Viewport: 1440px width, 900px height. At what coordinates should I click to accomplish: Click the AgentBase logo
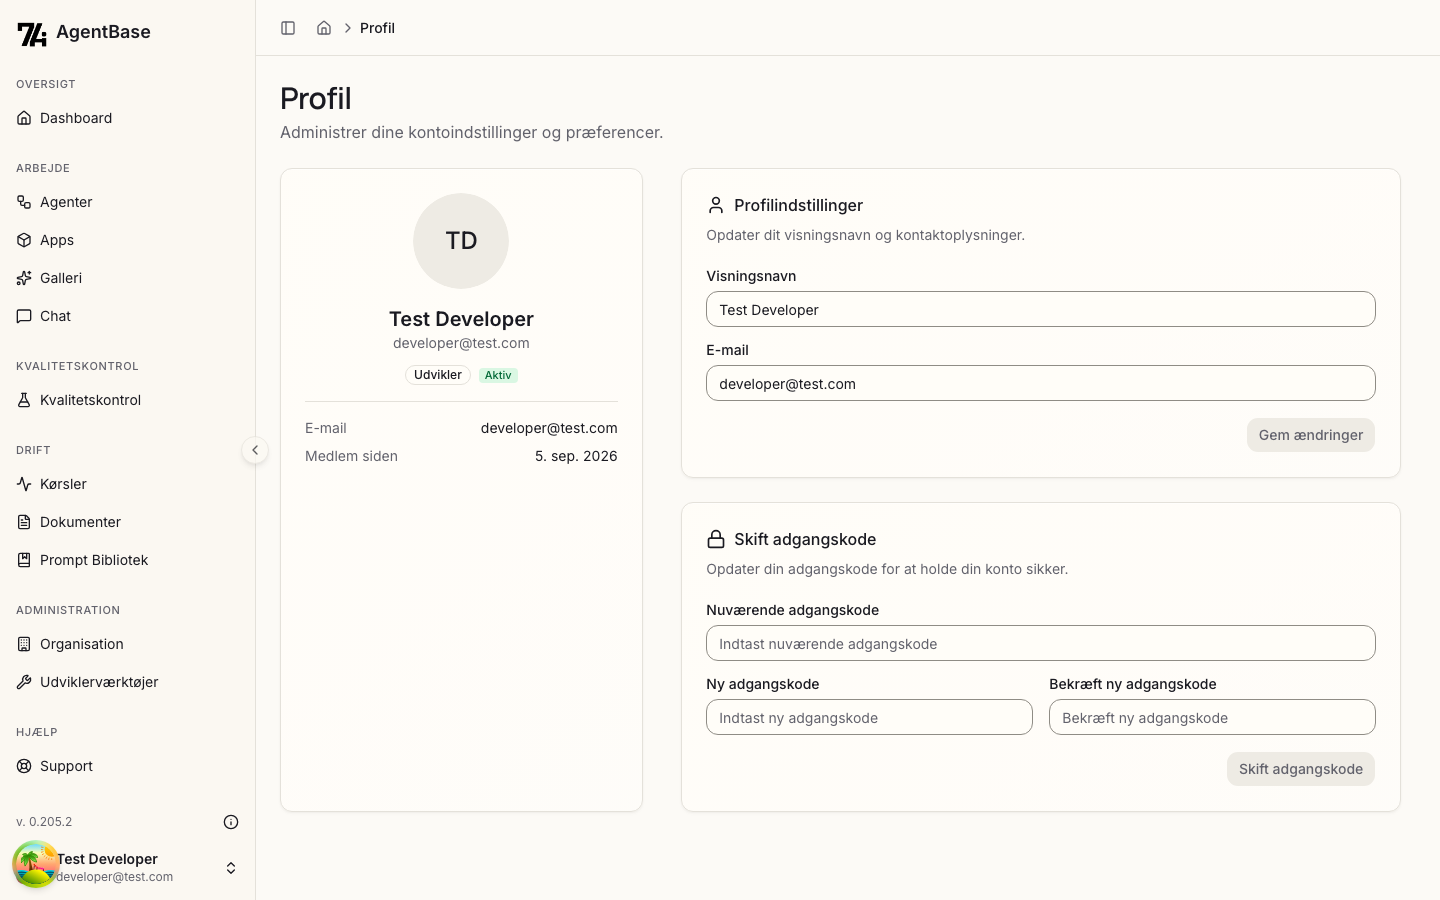84,33
